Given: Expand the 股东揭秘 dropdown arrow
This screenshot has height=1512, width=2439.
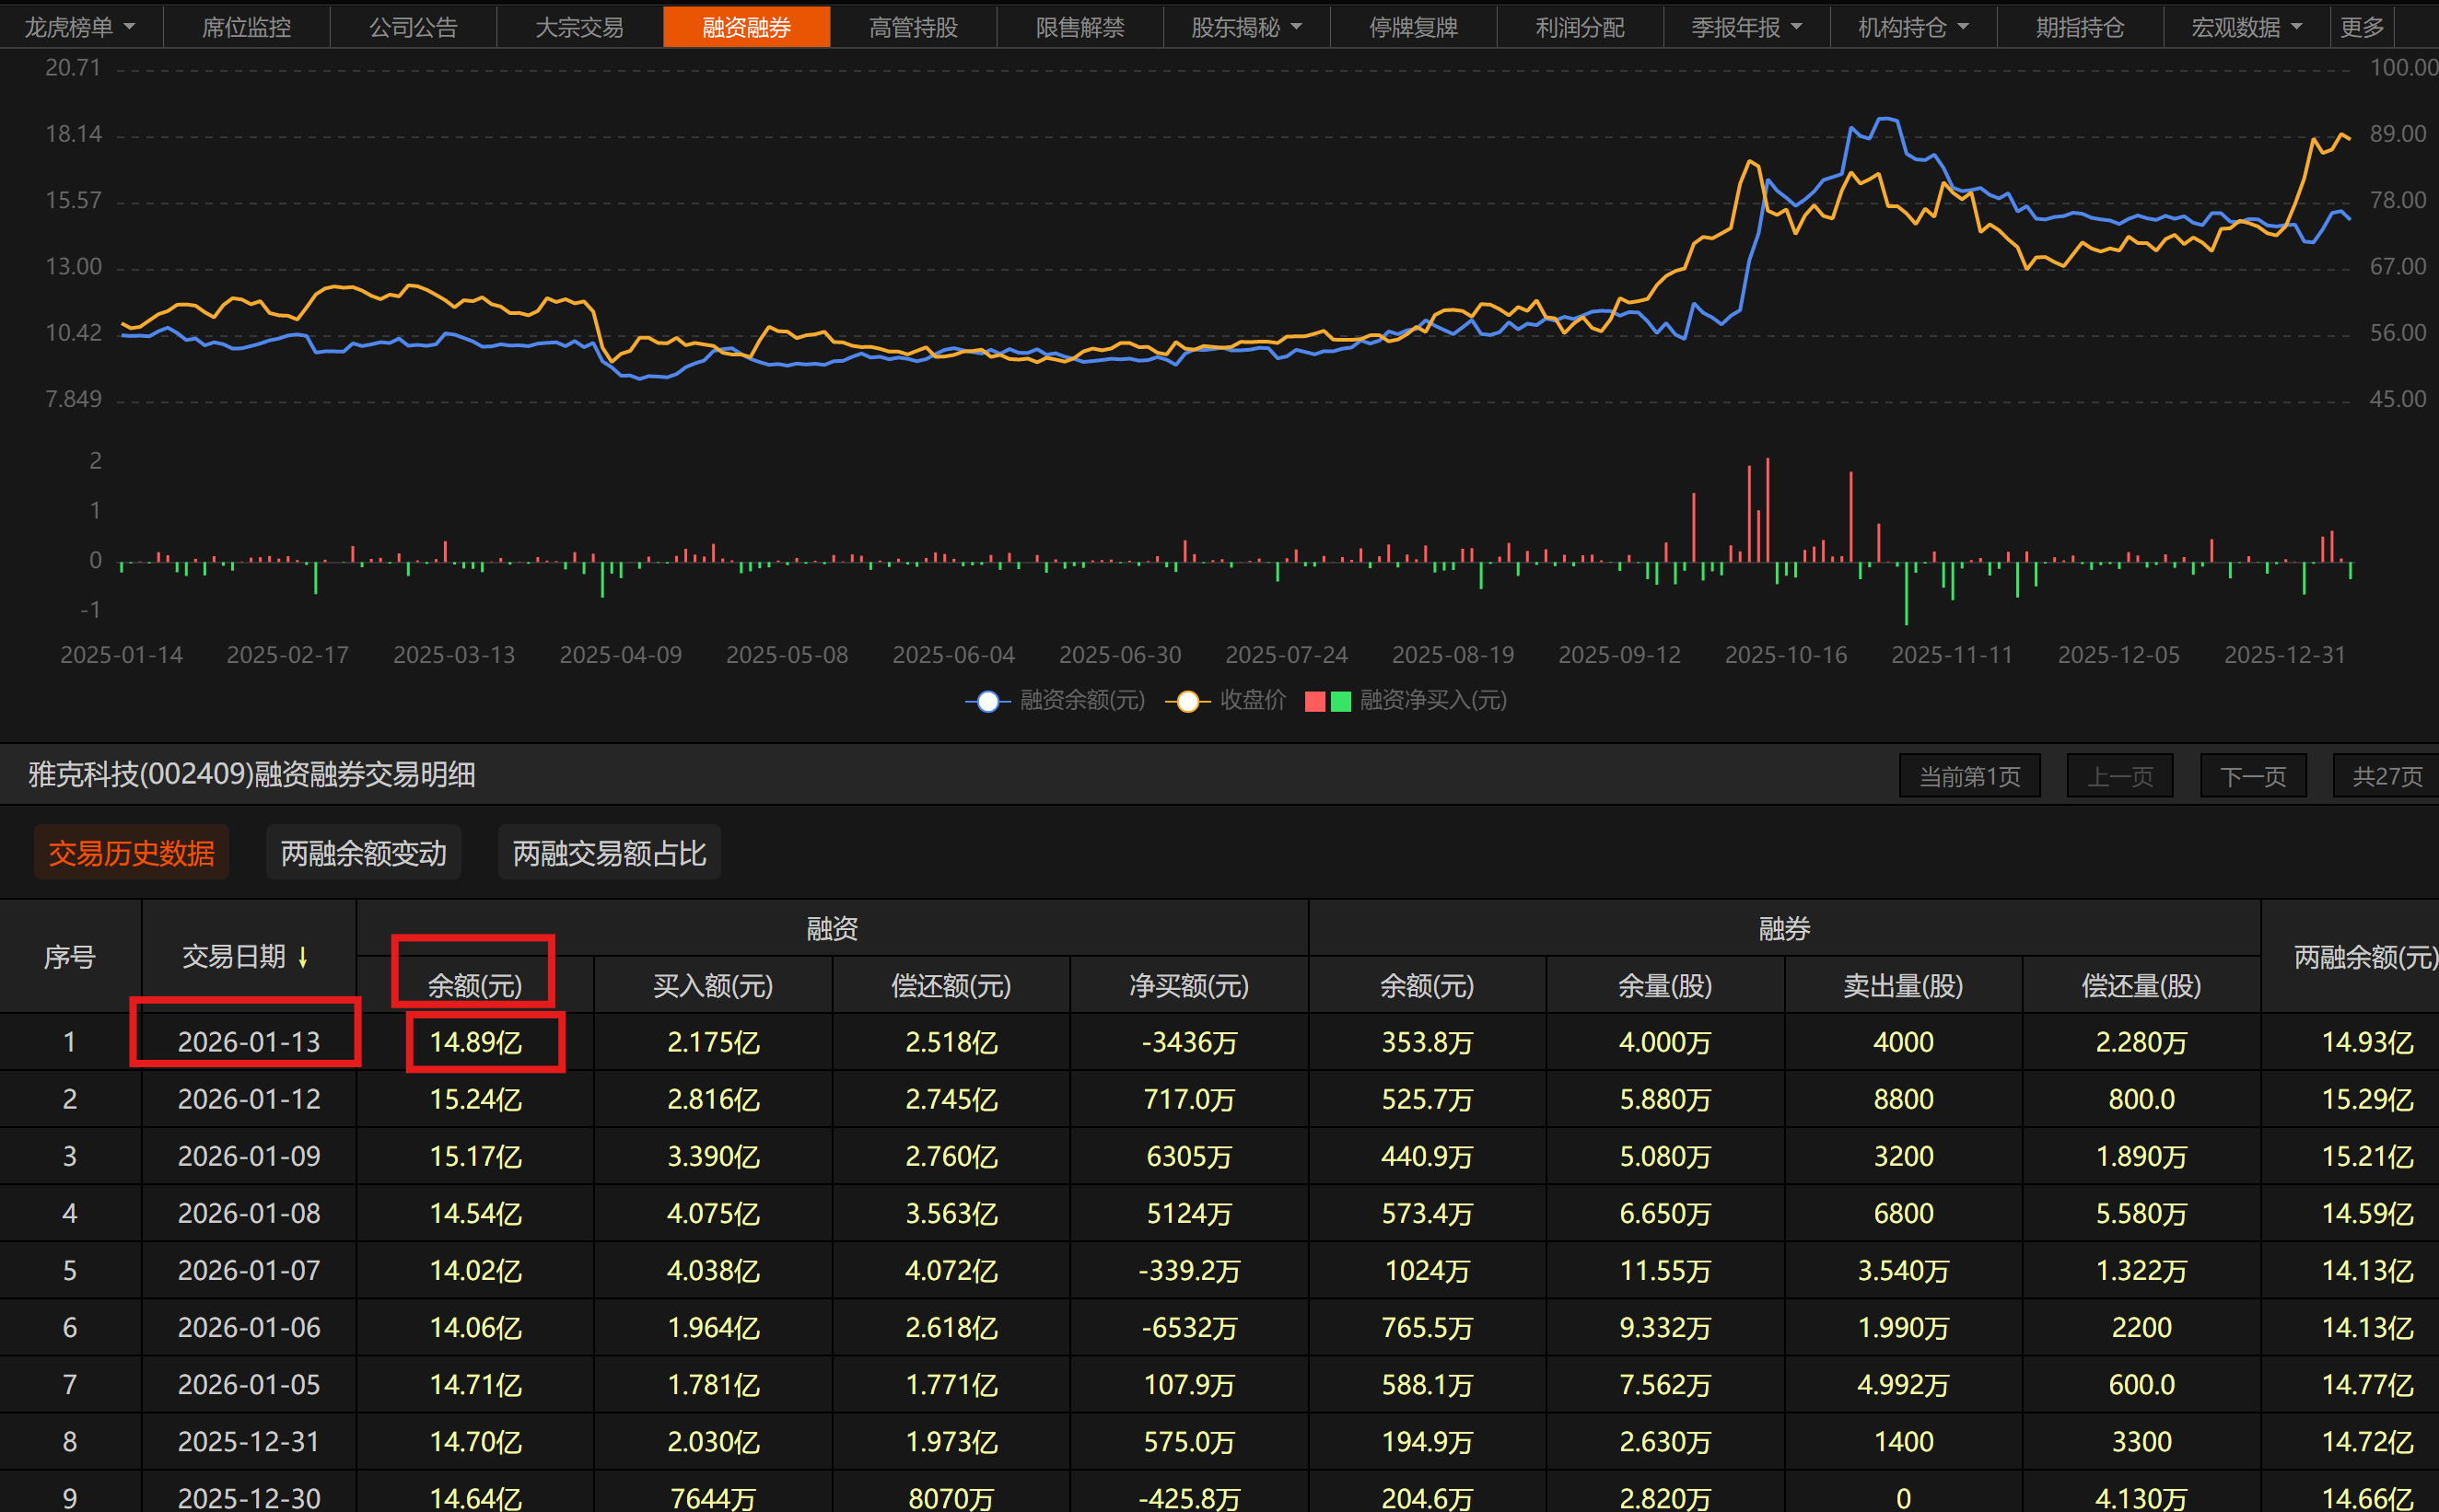Looking at the screenshot, I should (x=1297, y=27).
